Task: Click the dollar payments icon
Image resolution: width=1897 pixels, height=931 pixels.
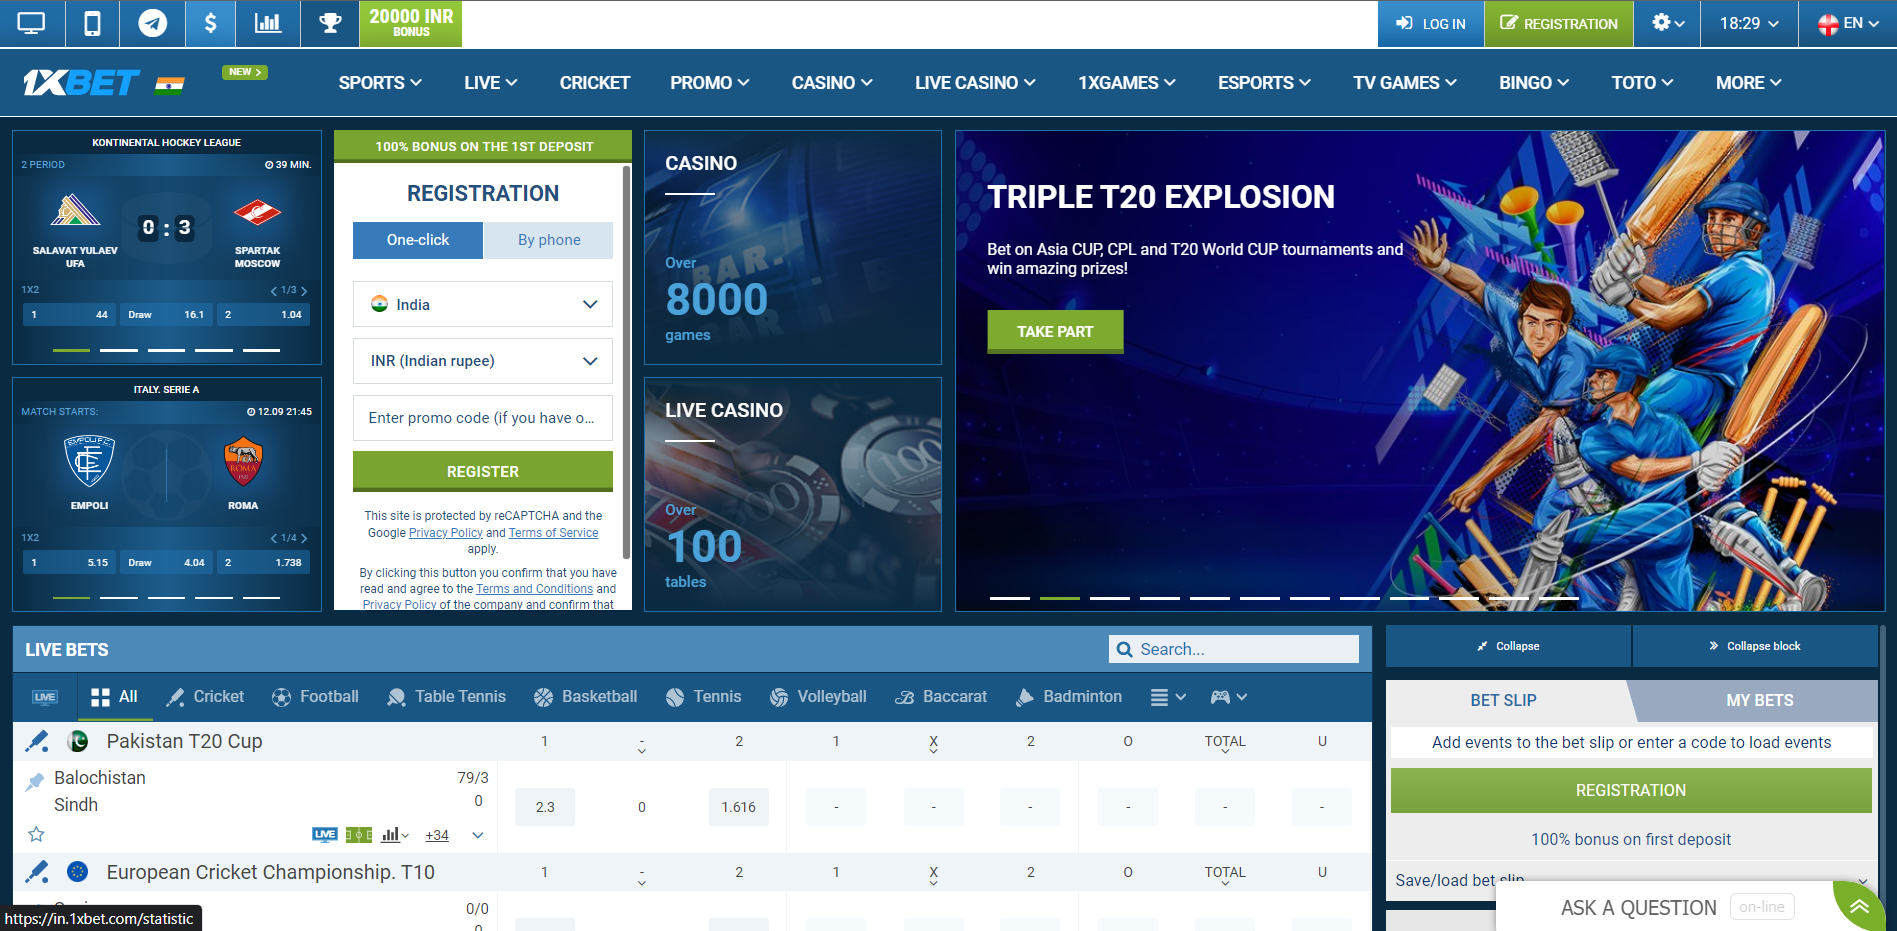Action: (210, 23)
